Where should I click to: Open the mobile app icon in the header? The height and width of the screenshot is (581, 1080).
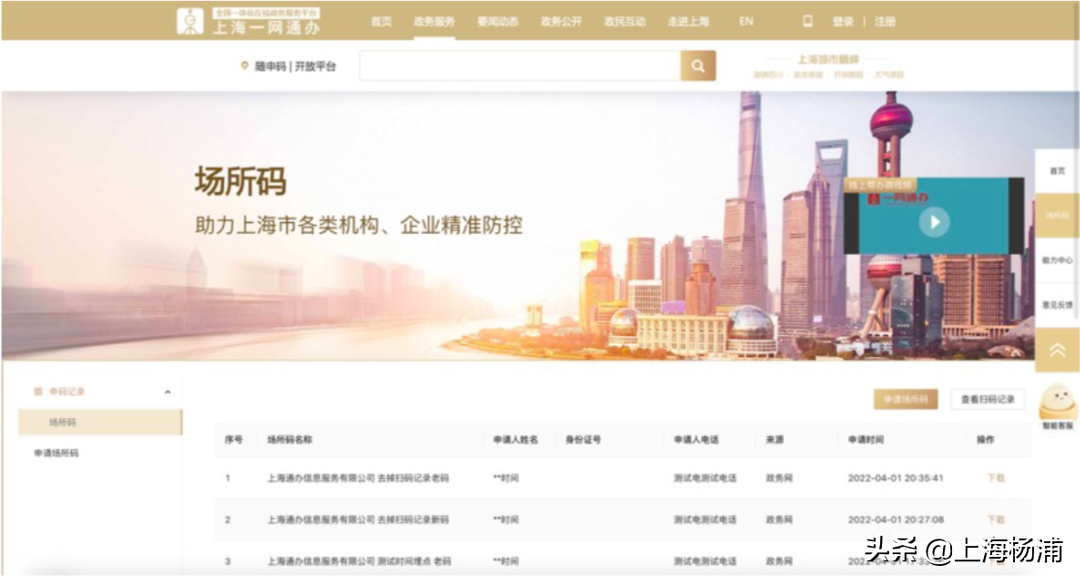(807, 20)
